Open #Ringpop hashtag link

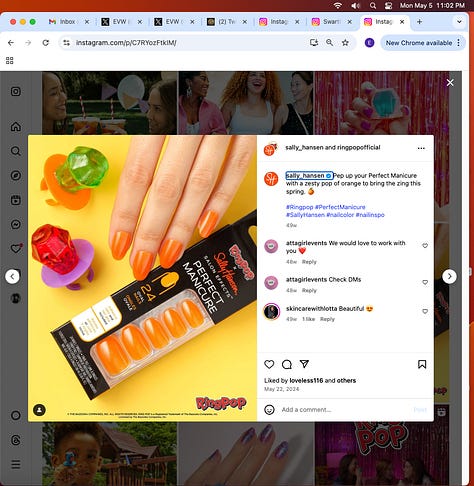point(300,207)
